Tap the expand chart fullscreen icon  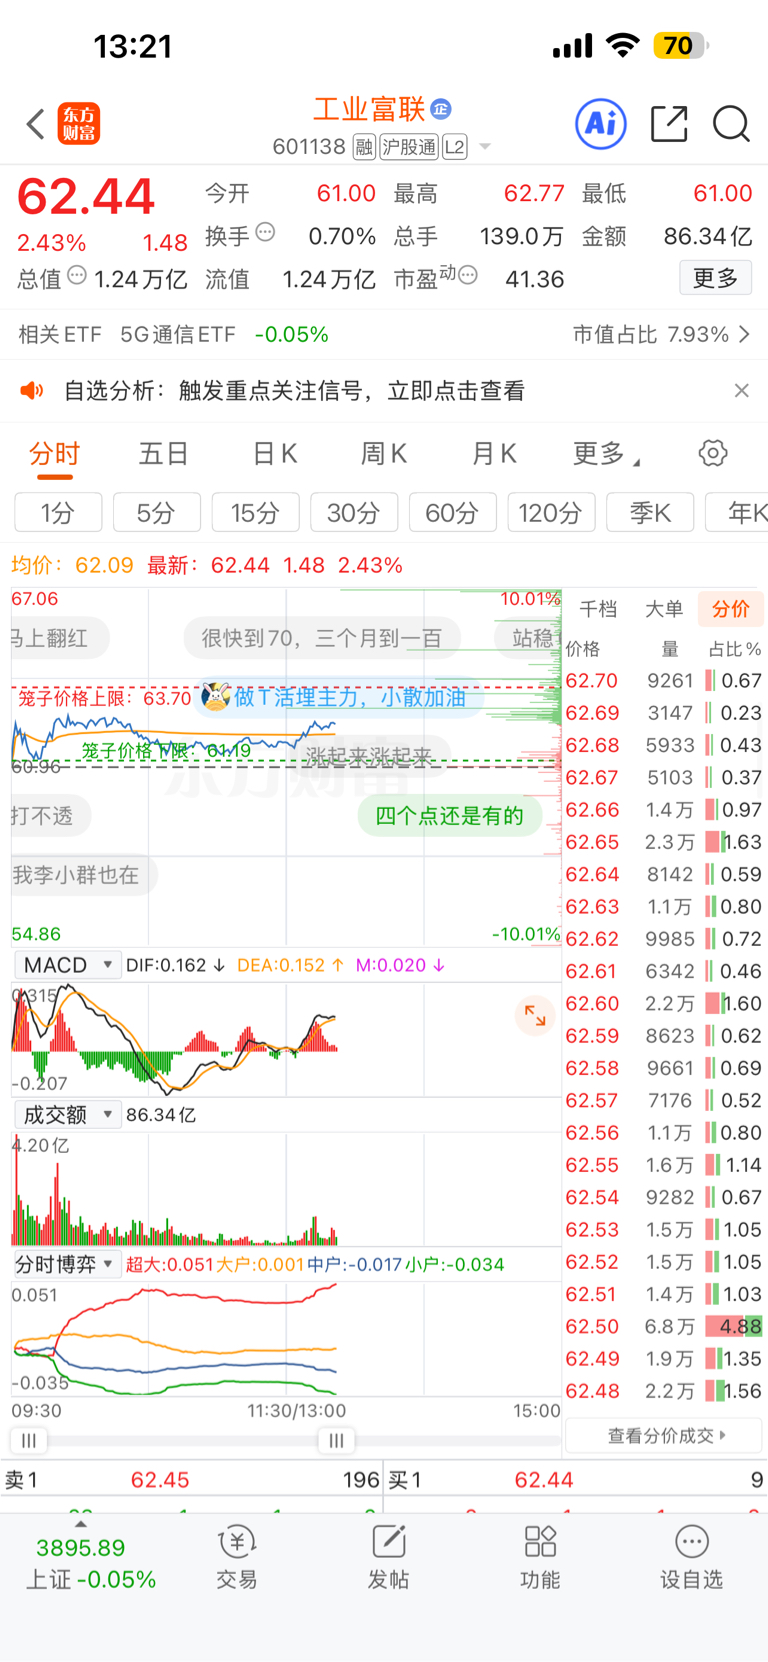pos(535,1016)
